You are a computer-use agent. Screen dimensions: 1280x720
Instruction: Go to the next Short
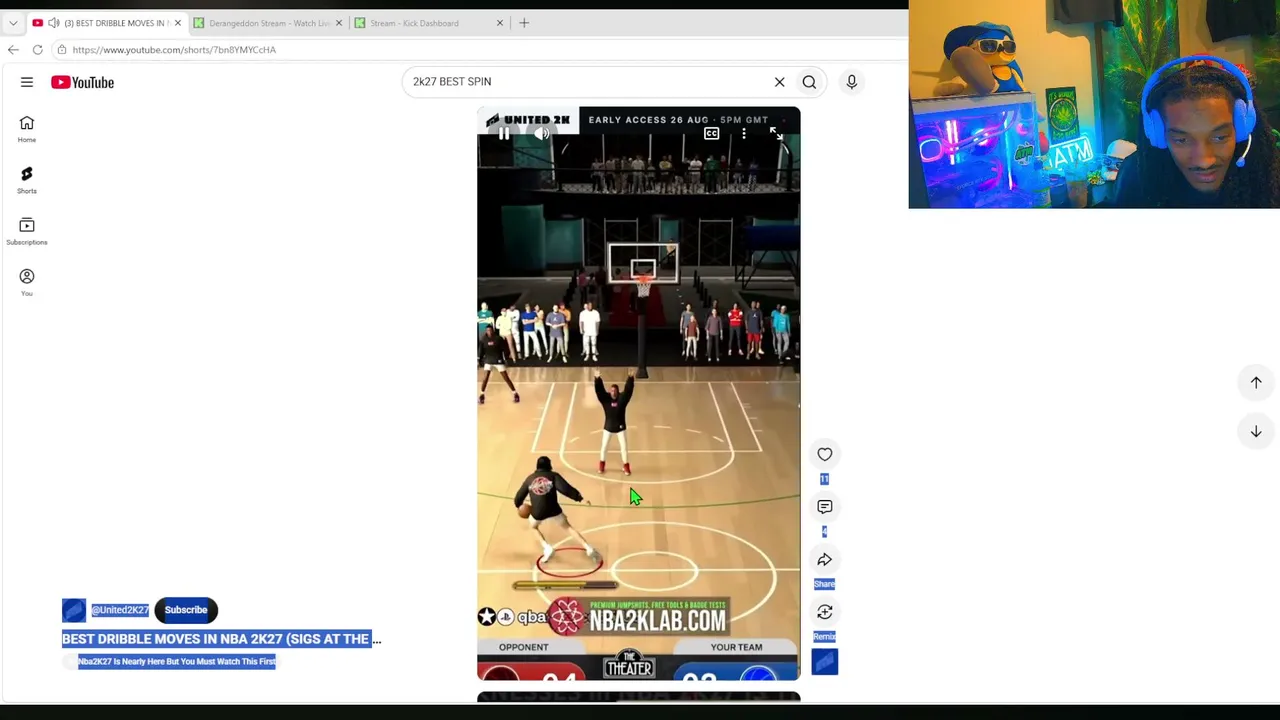tap(1256, 431)
